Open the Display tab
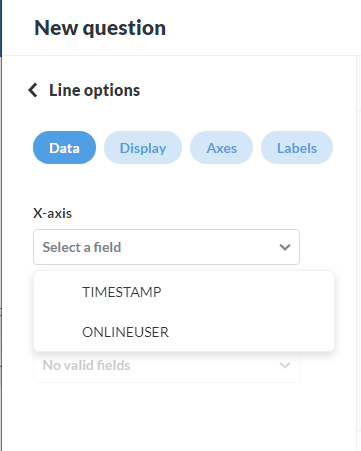 point(143,148)
